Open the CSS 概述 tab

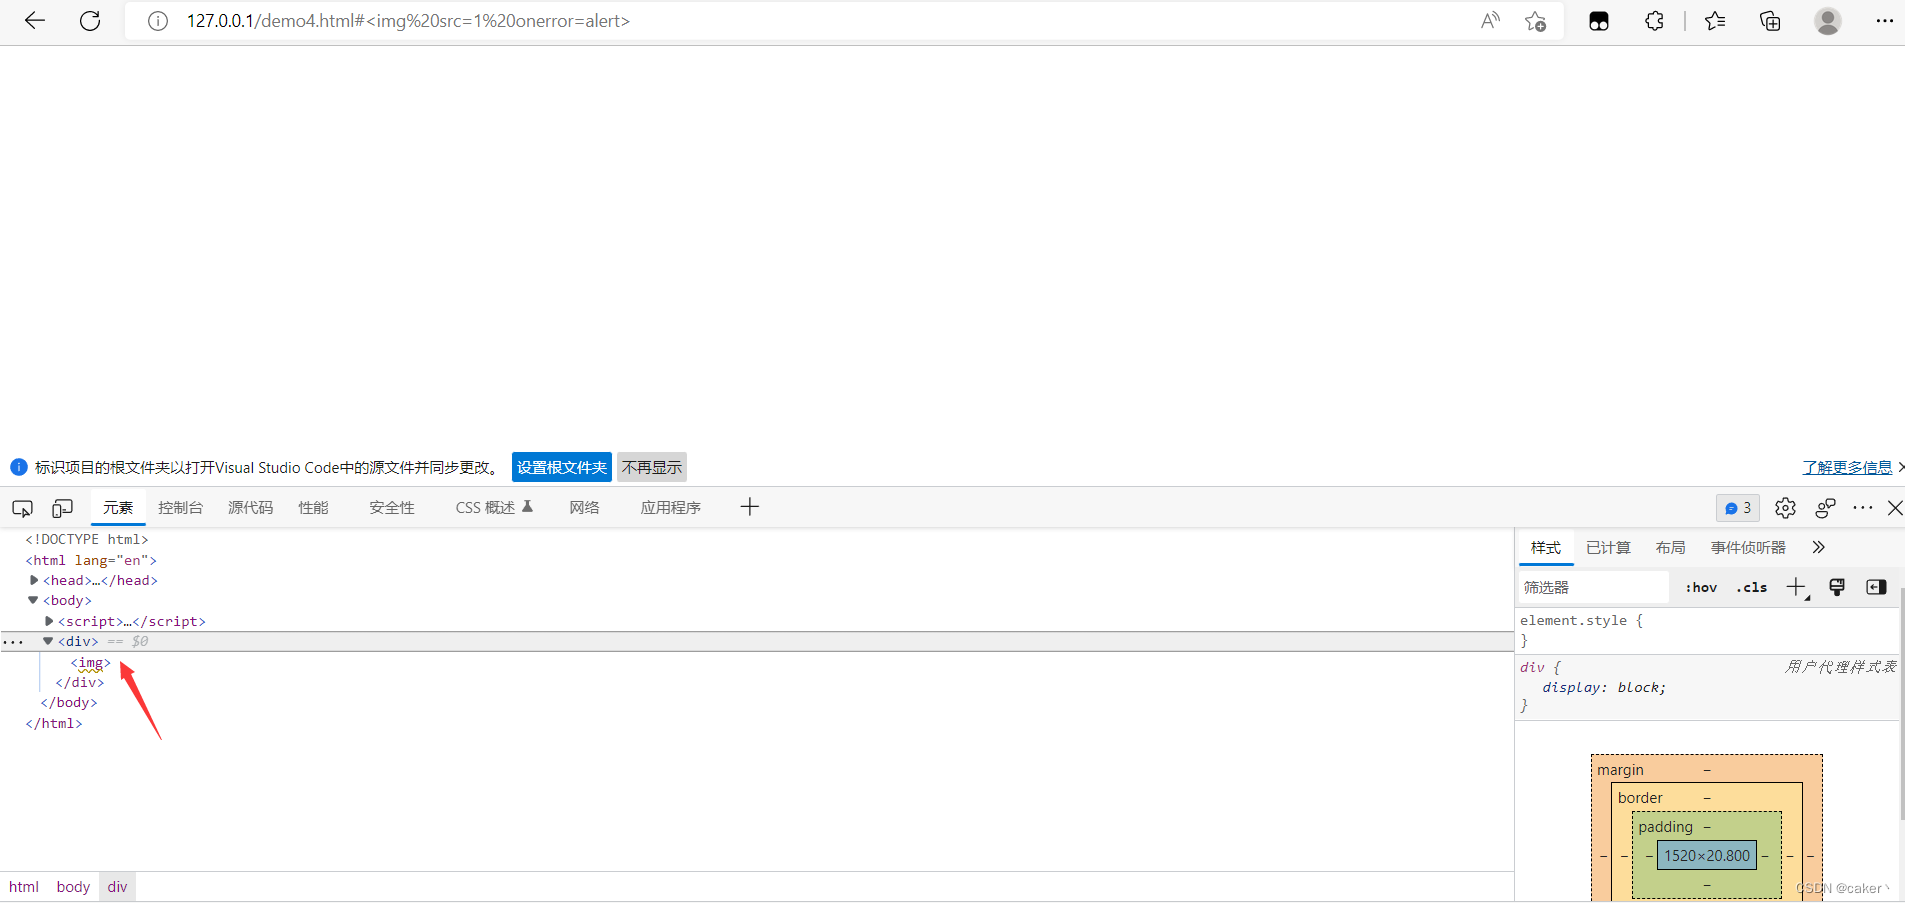494,508
